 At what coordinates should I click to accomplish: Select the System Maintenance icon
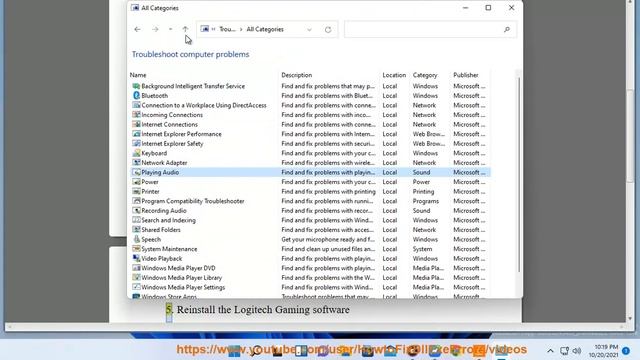coord(136,249)
